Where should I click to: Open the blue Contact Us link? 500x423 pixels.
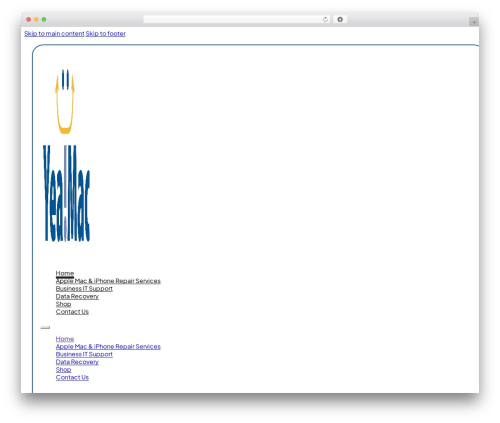point(72,377)
